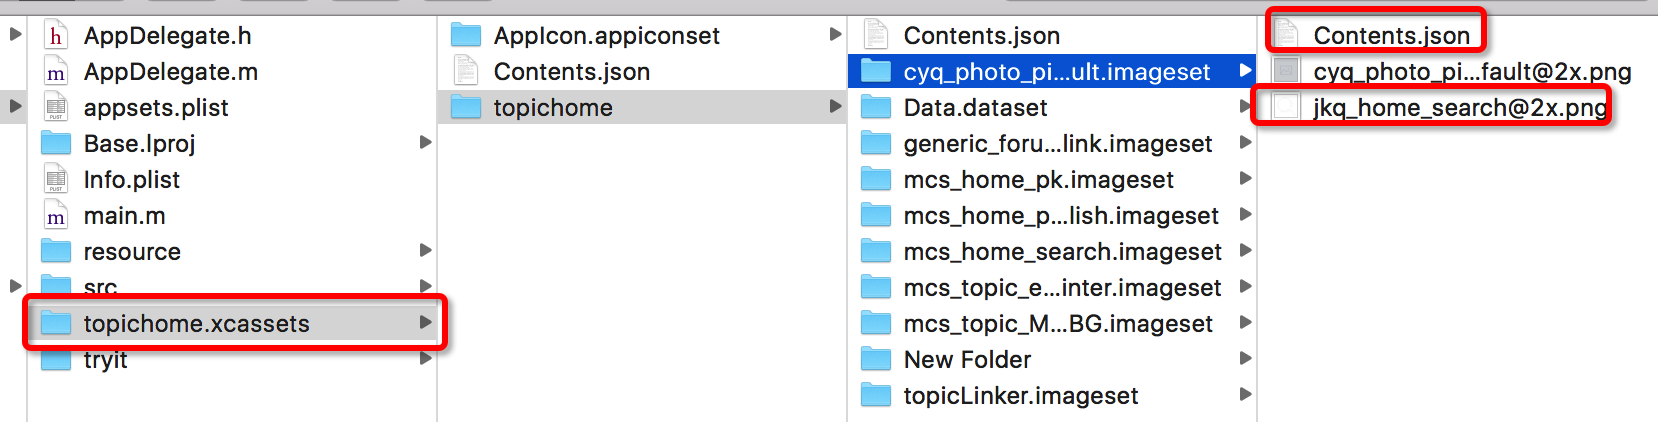Click the Data.dataset folder icon

876,108
